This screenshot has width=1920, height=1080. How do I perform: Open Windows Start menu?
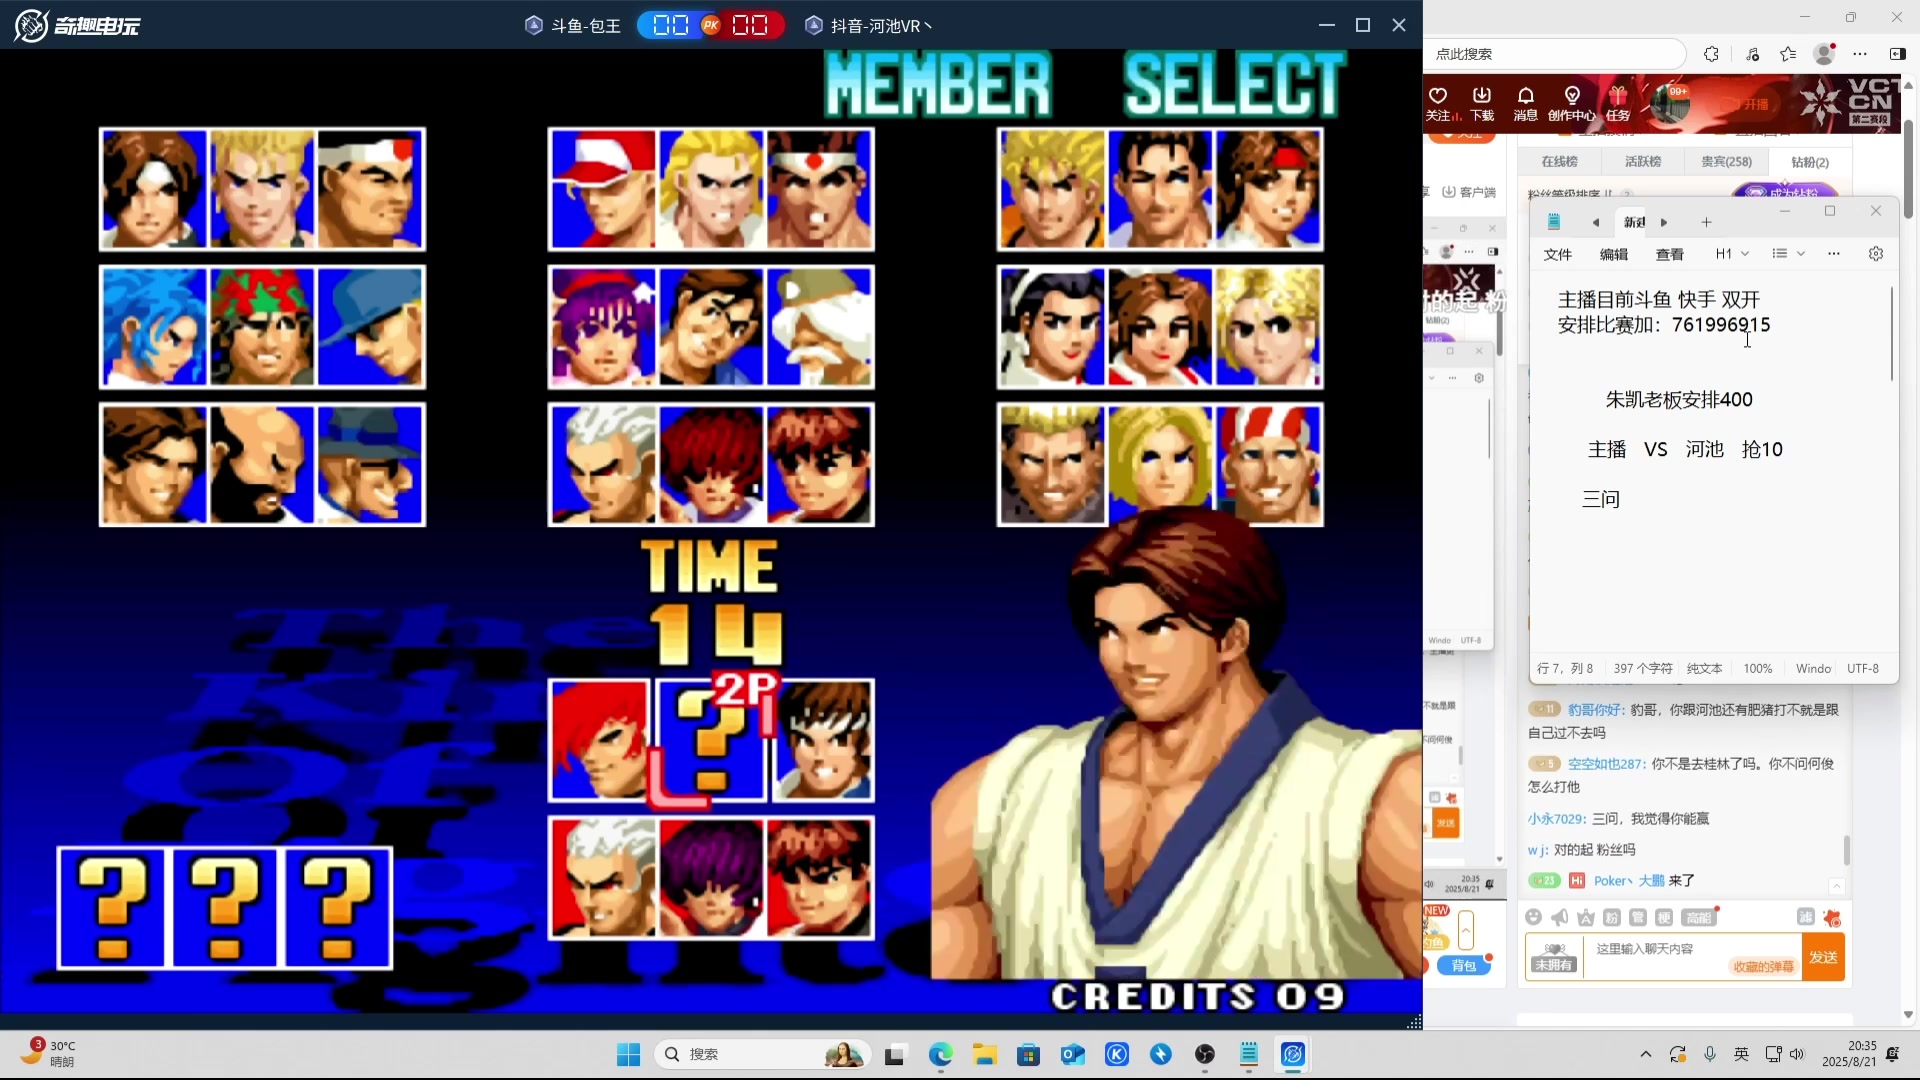tap(629, 1055)
